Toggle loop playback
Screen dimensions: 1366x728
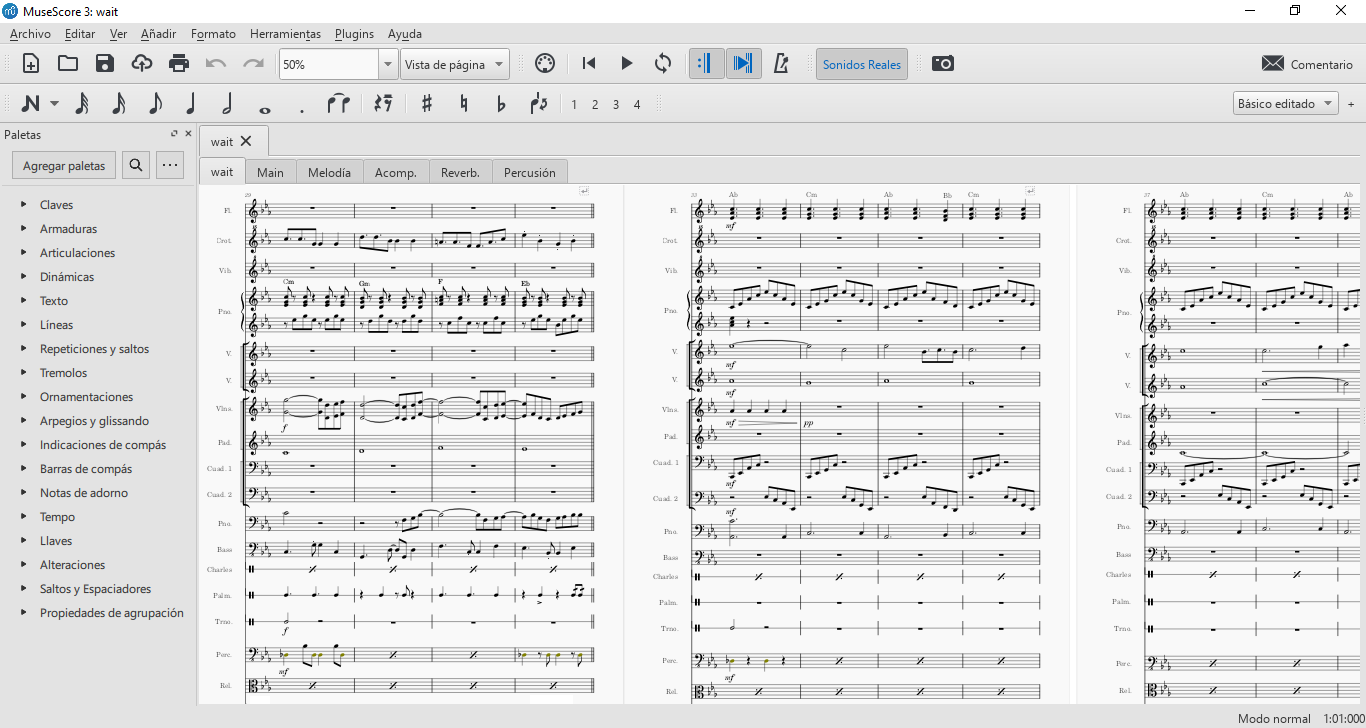coord(663,64)
